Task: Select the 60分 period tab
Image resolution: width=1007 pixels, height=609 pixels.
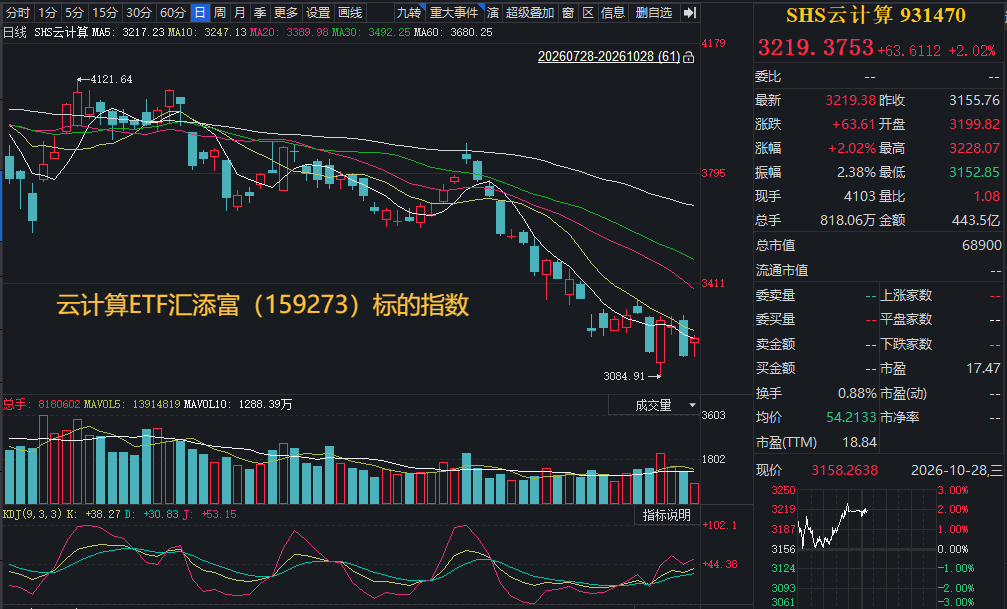Action: click(173, 13)
